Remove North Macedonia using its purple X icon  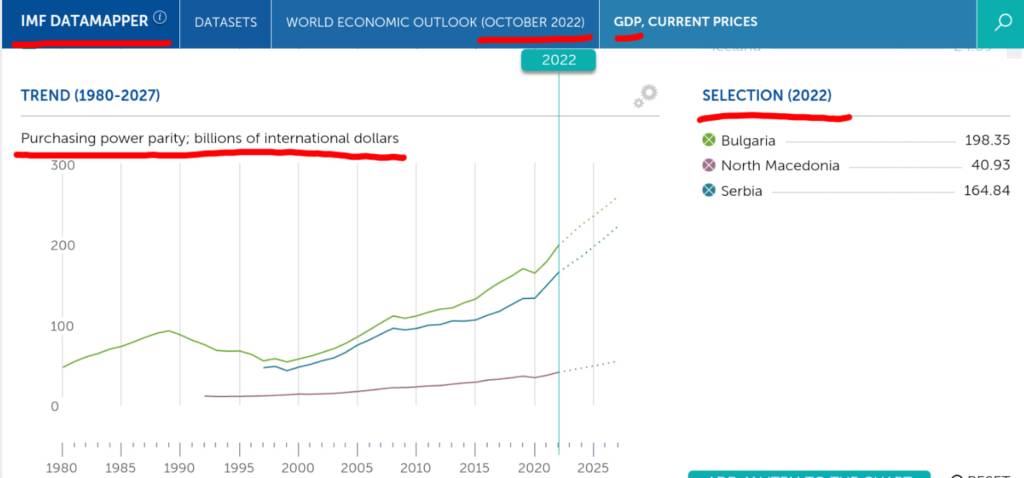[x=709, y=166]
